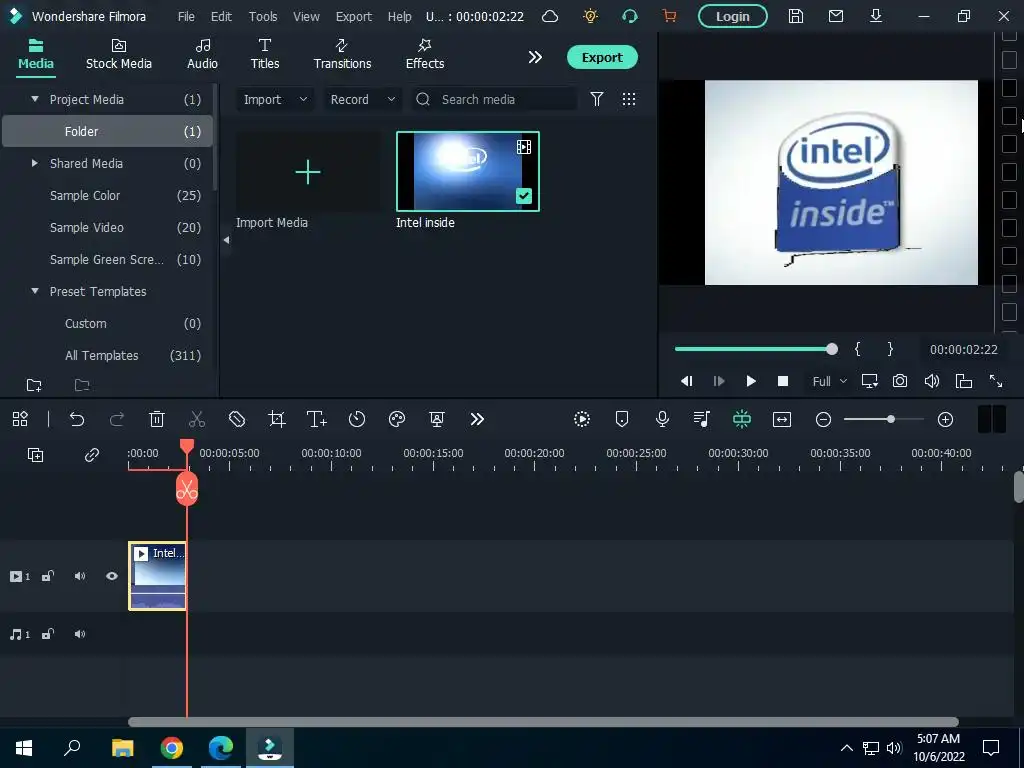Click the Import Media plus tile
Image resolution: width=1024 pixels, height=768 pixels.
click(x=308, y=172)
